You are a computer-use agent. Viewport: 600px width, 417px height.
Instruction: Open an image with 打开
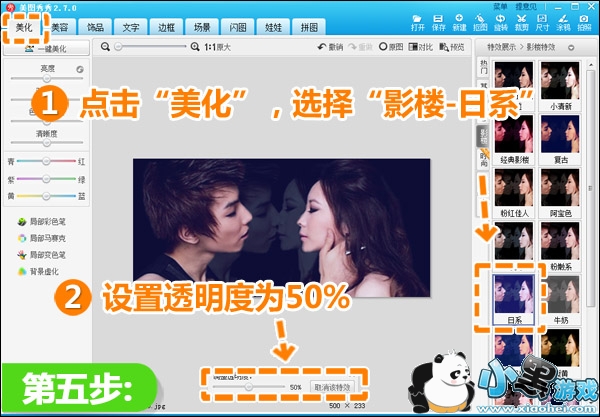click(x=417, y=23)
